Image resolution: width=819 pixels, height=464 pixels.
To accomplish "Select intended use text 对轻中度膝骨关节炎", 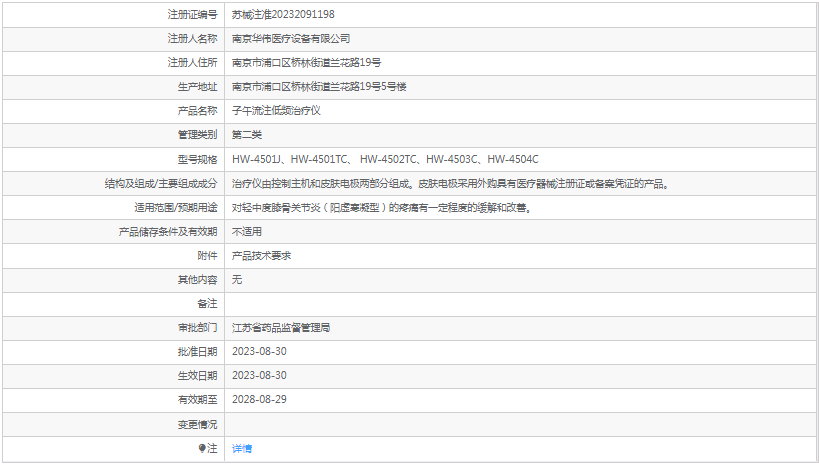I will [x=382, y=207].
